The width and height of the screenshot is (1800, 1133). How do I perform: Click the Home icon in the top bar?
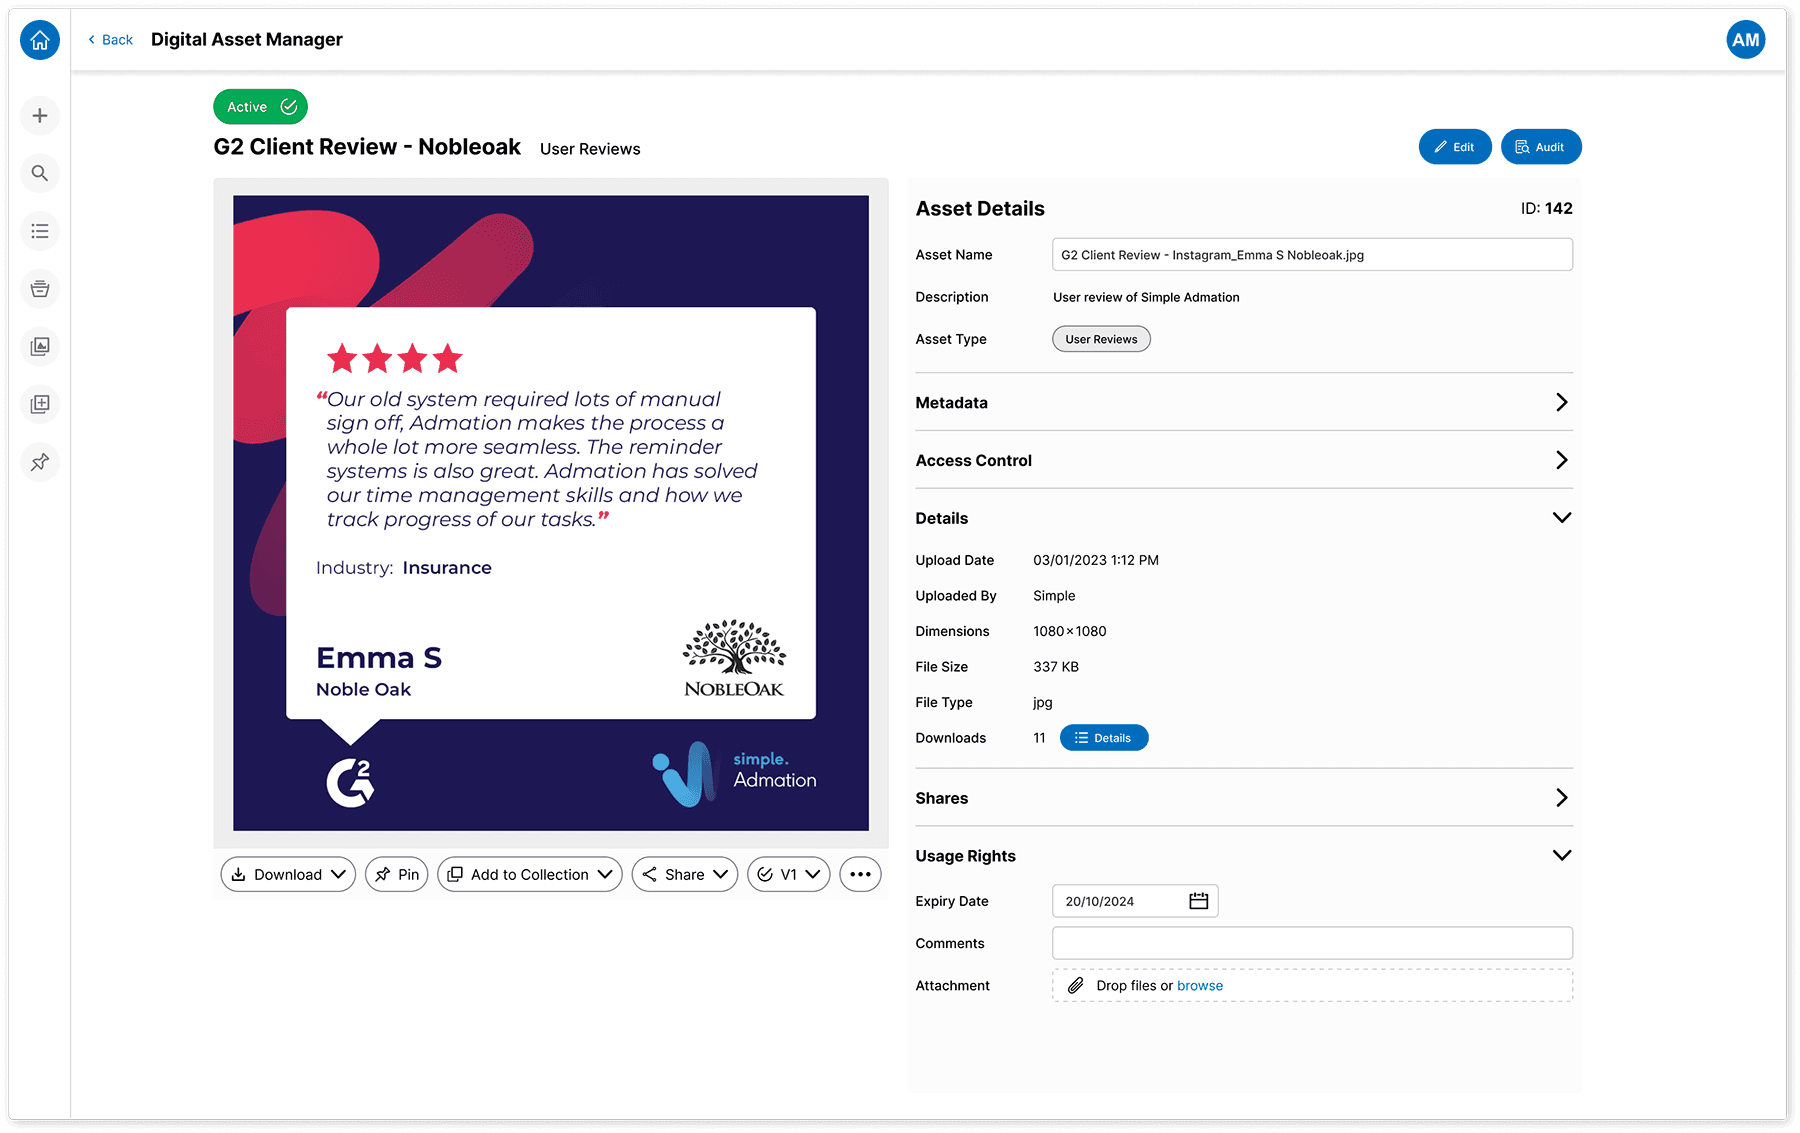click(39, 40)
